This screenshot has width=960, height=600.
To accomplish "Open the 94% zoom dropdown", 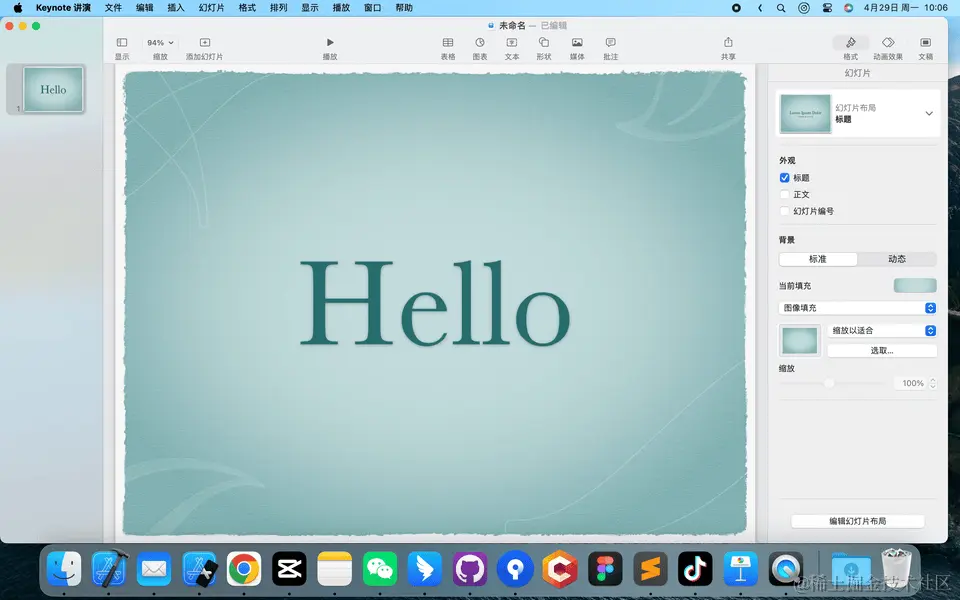I will [160, 43].
